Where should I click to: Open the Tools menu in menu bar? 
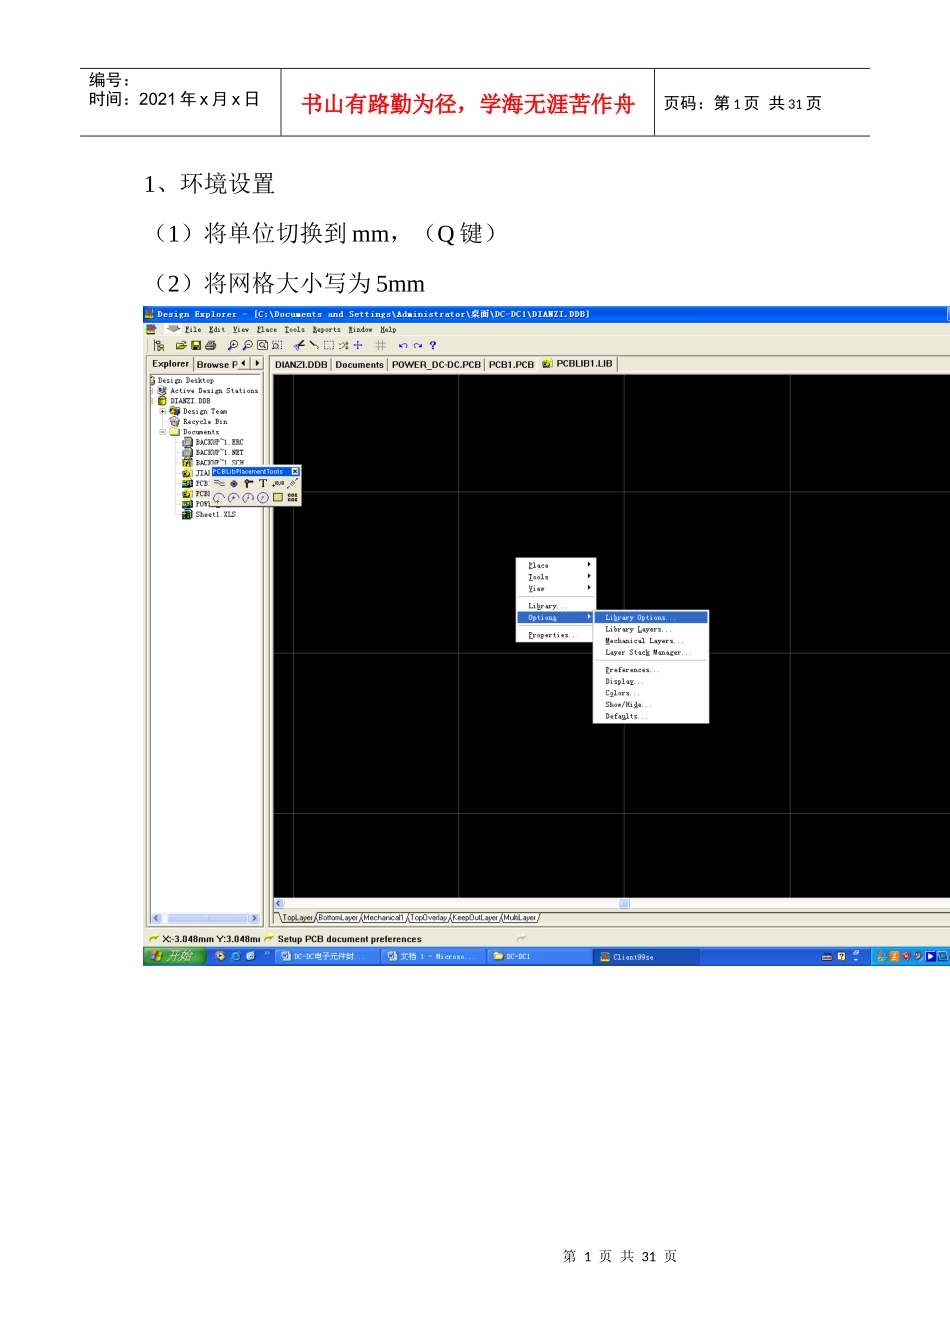(x=294, y=329)
